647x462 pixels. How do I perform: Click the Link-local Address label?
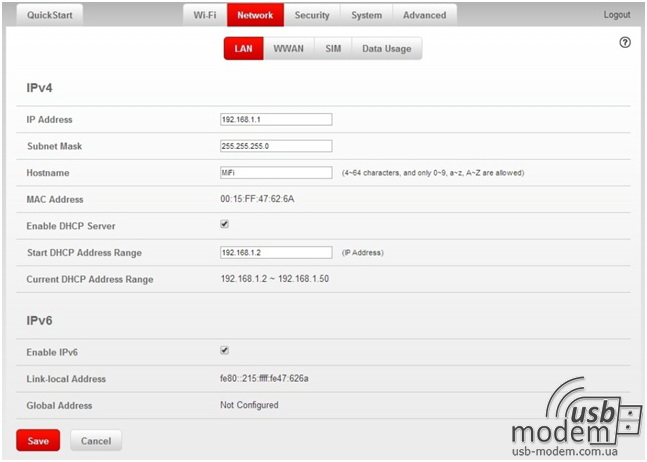(x=66, y=379)
